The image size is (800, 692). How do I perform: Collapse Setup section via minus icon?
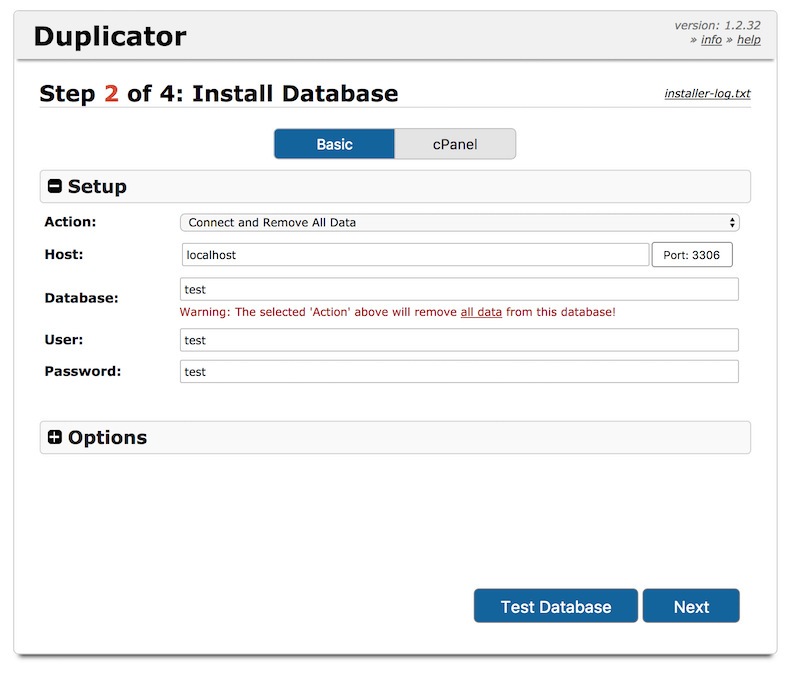(x=55, y=186)
